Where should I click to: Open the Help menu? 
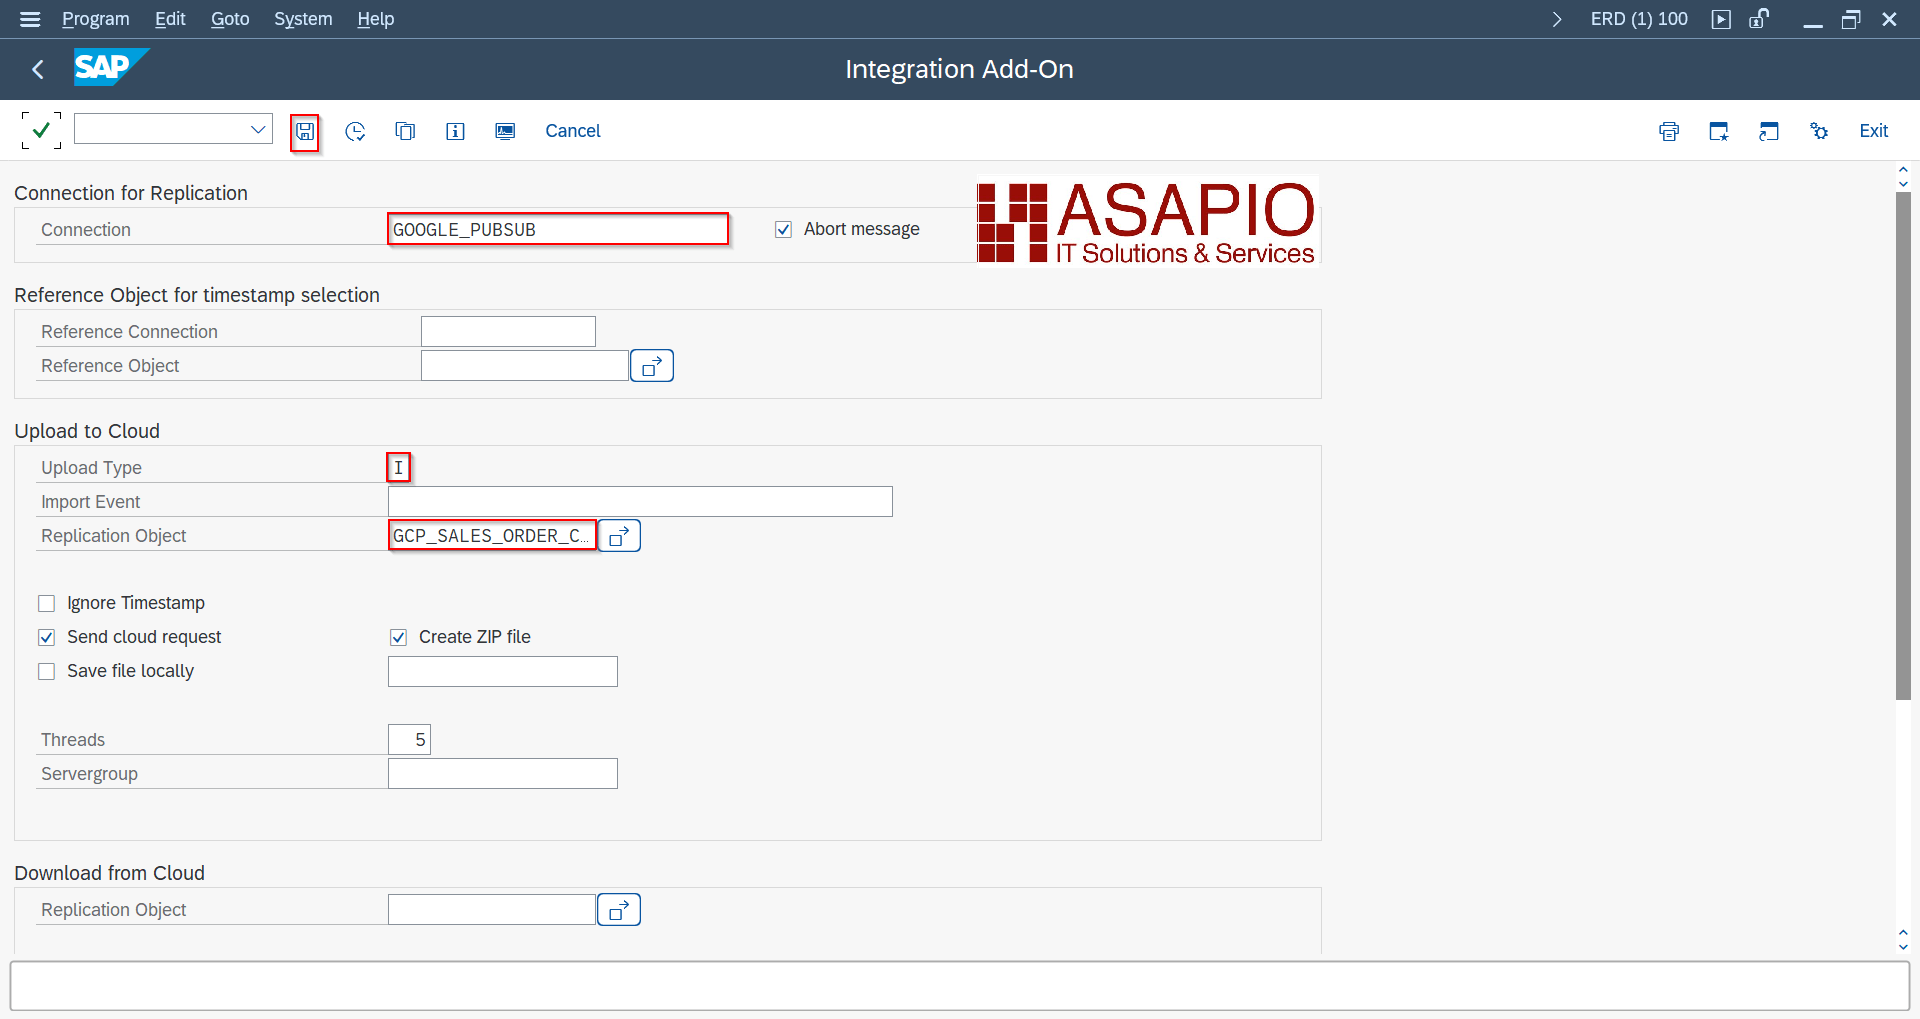376,19
